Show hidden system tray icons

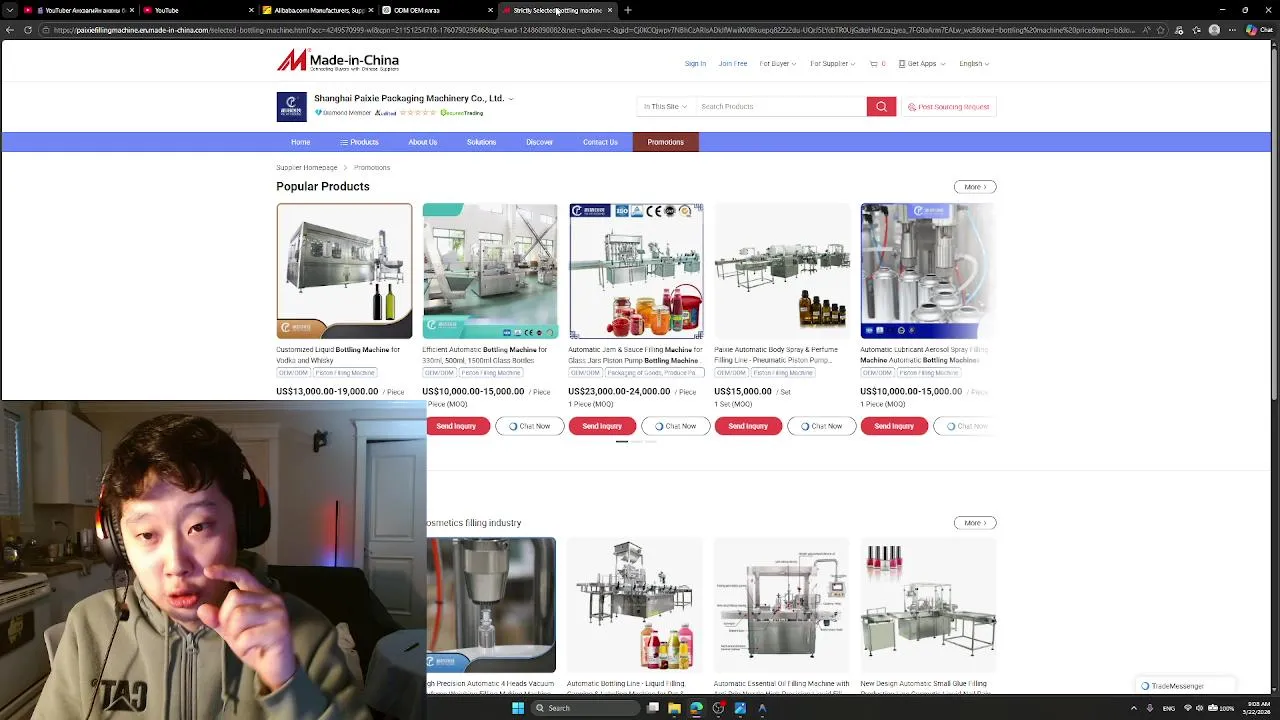coord(1134,708)
